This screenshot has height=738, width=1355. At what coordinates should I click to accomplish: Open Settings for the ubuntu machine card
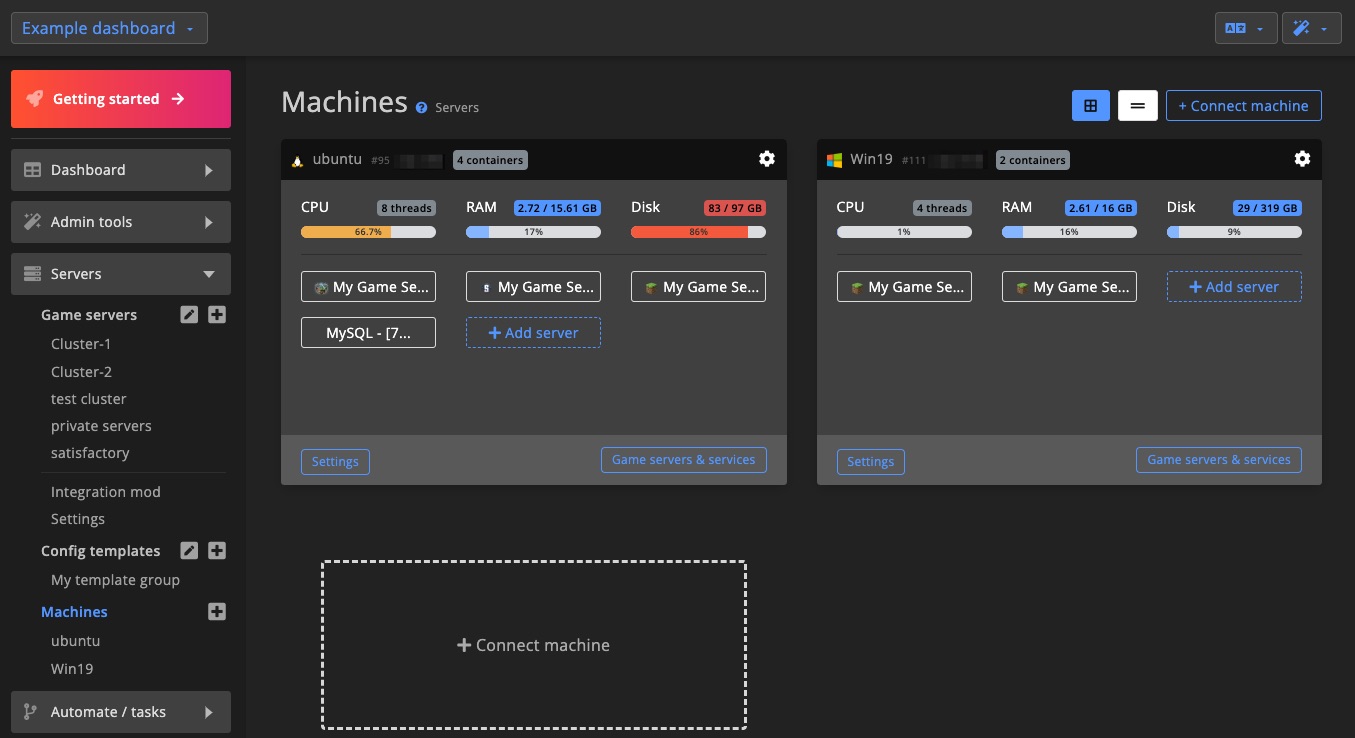pos(335,462)
